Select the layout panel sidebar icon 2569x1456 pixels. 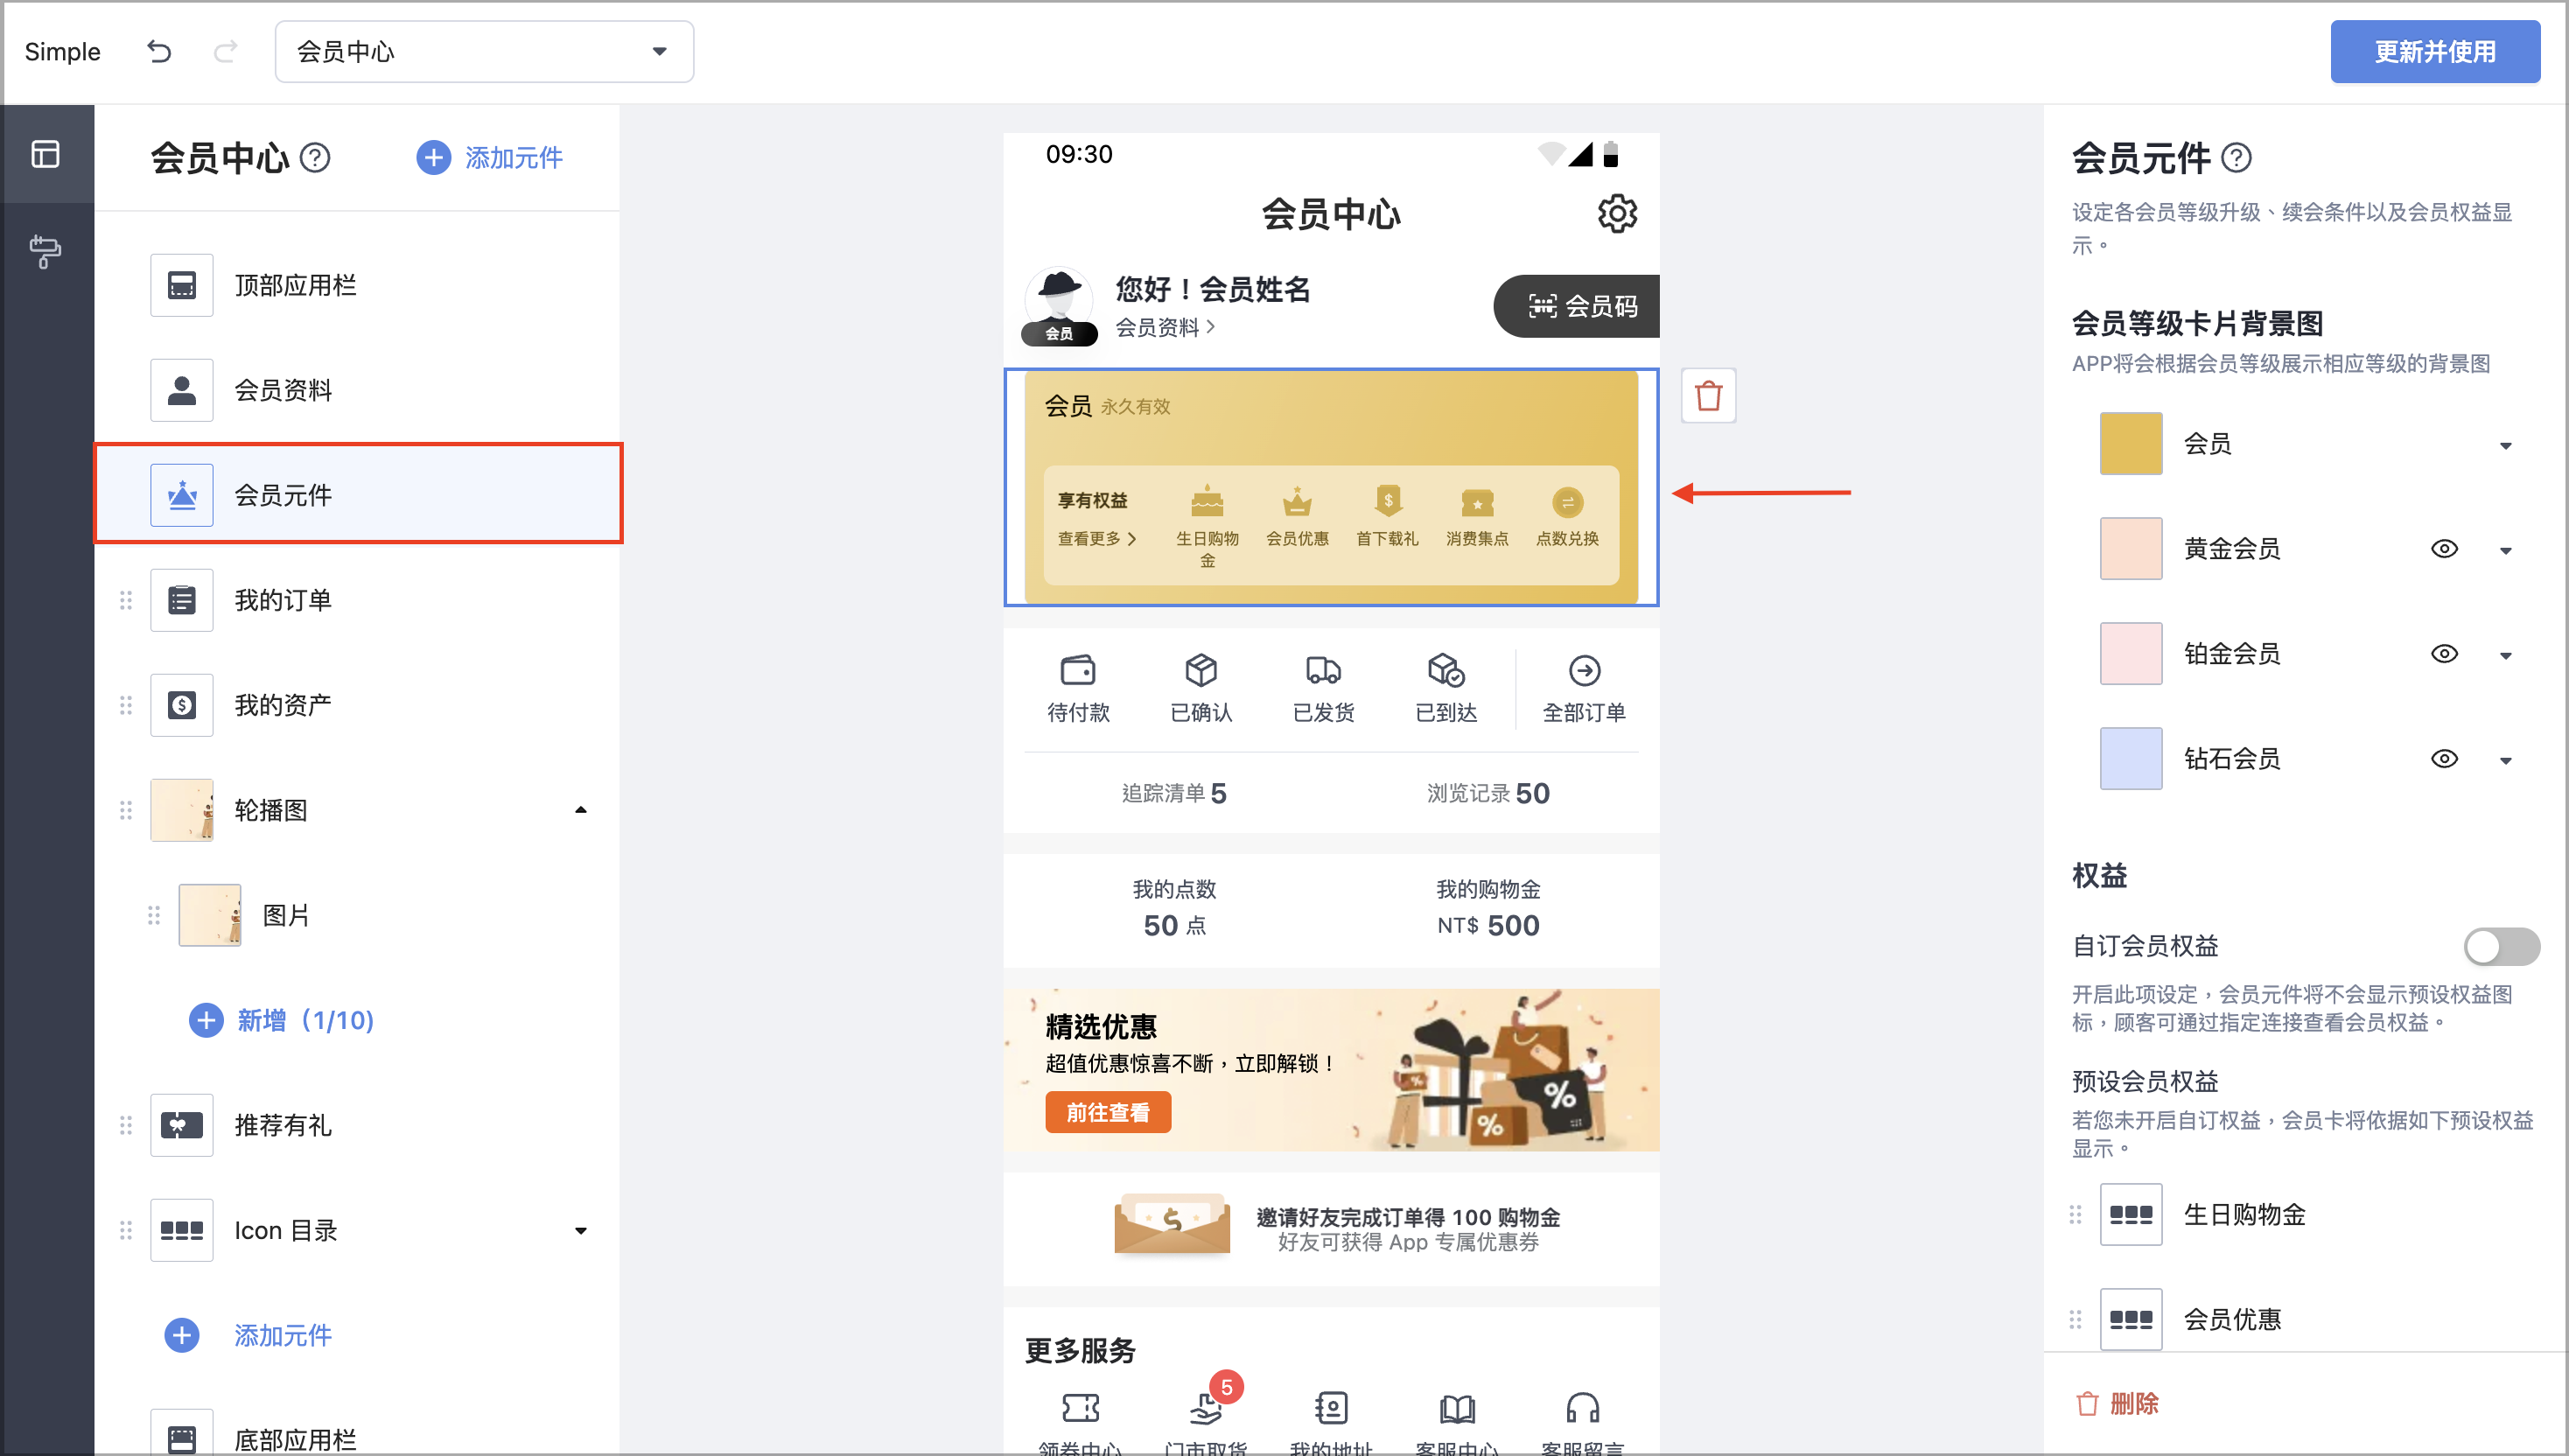tap(46, 154)
